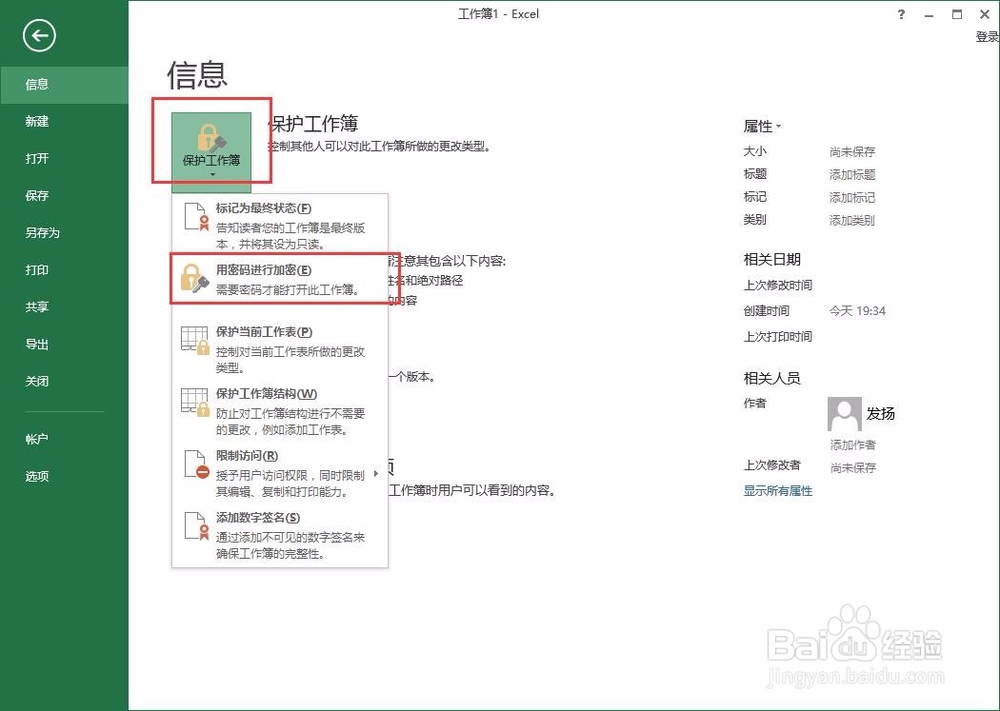Select 标记为最终状态 option

(x=280, y=225)
